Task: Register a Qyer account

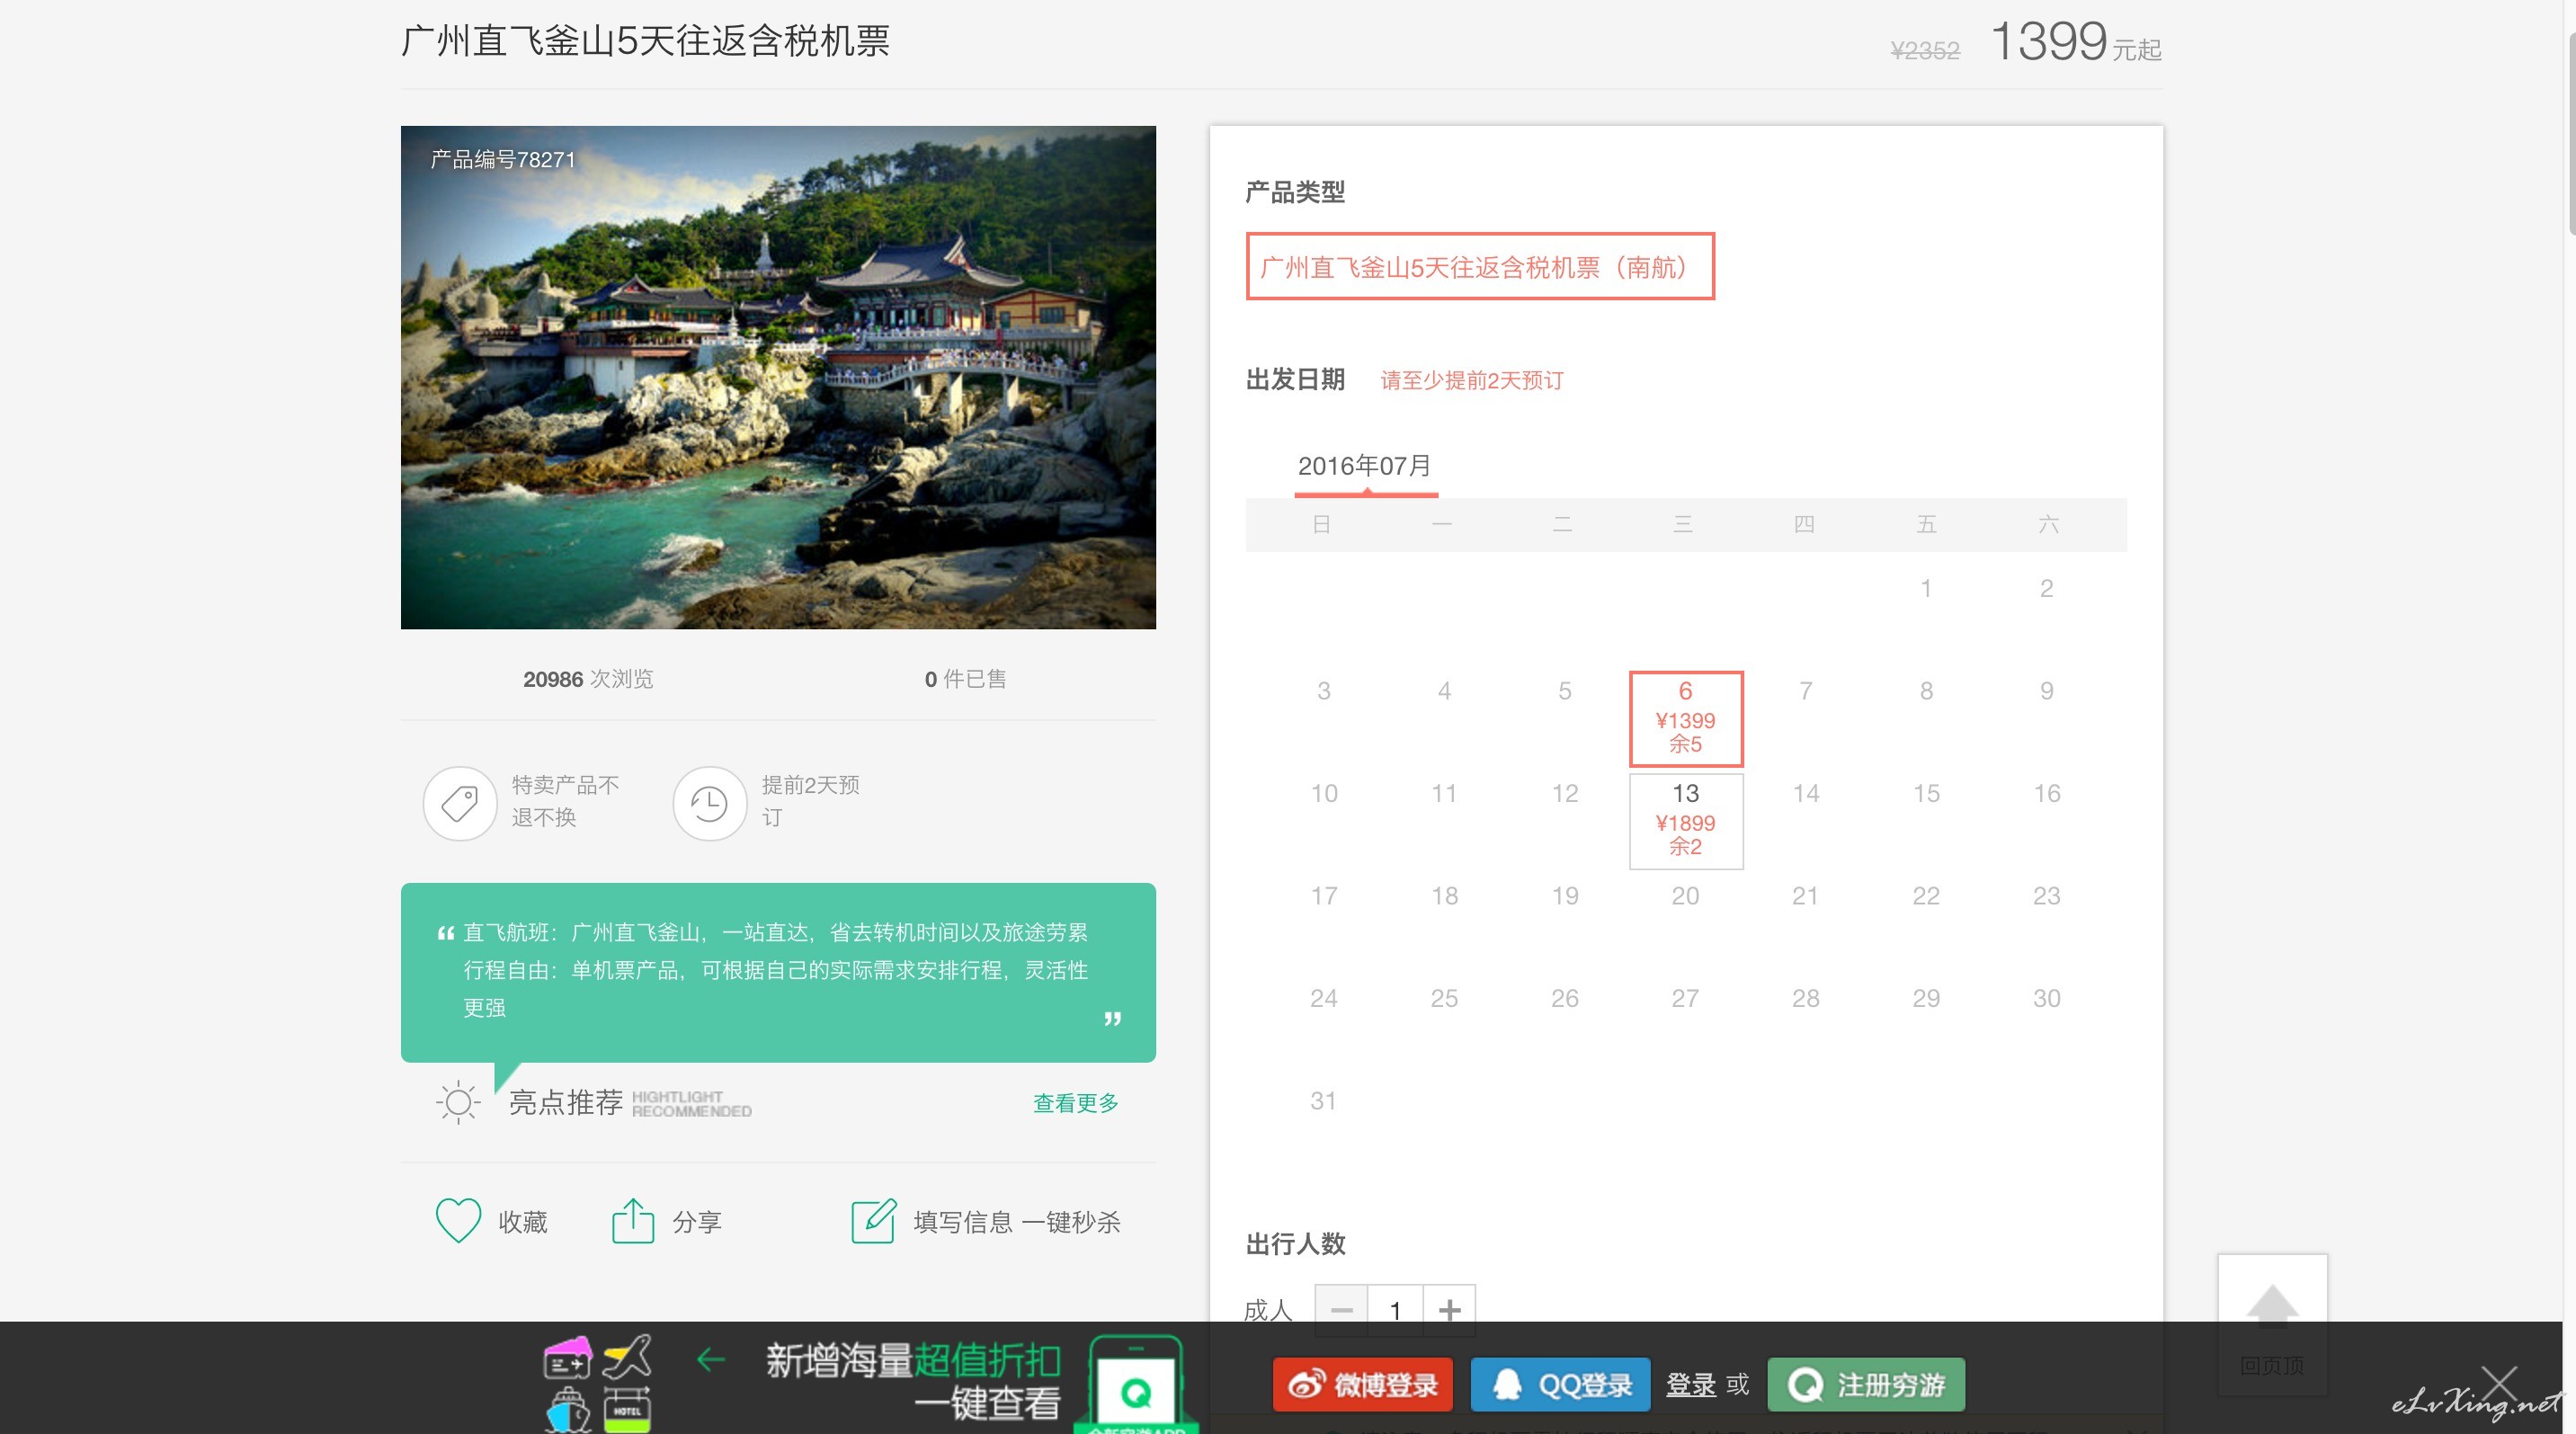Action: pos(1866,1385)
